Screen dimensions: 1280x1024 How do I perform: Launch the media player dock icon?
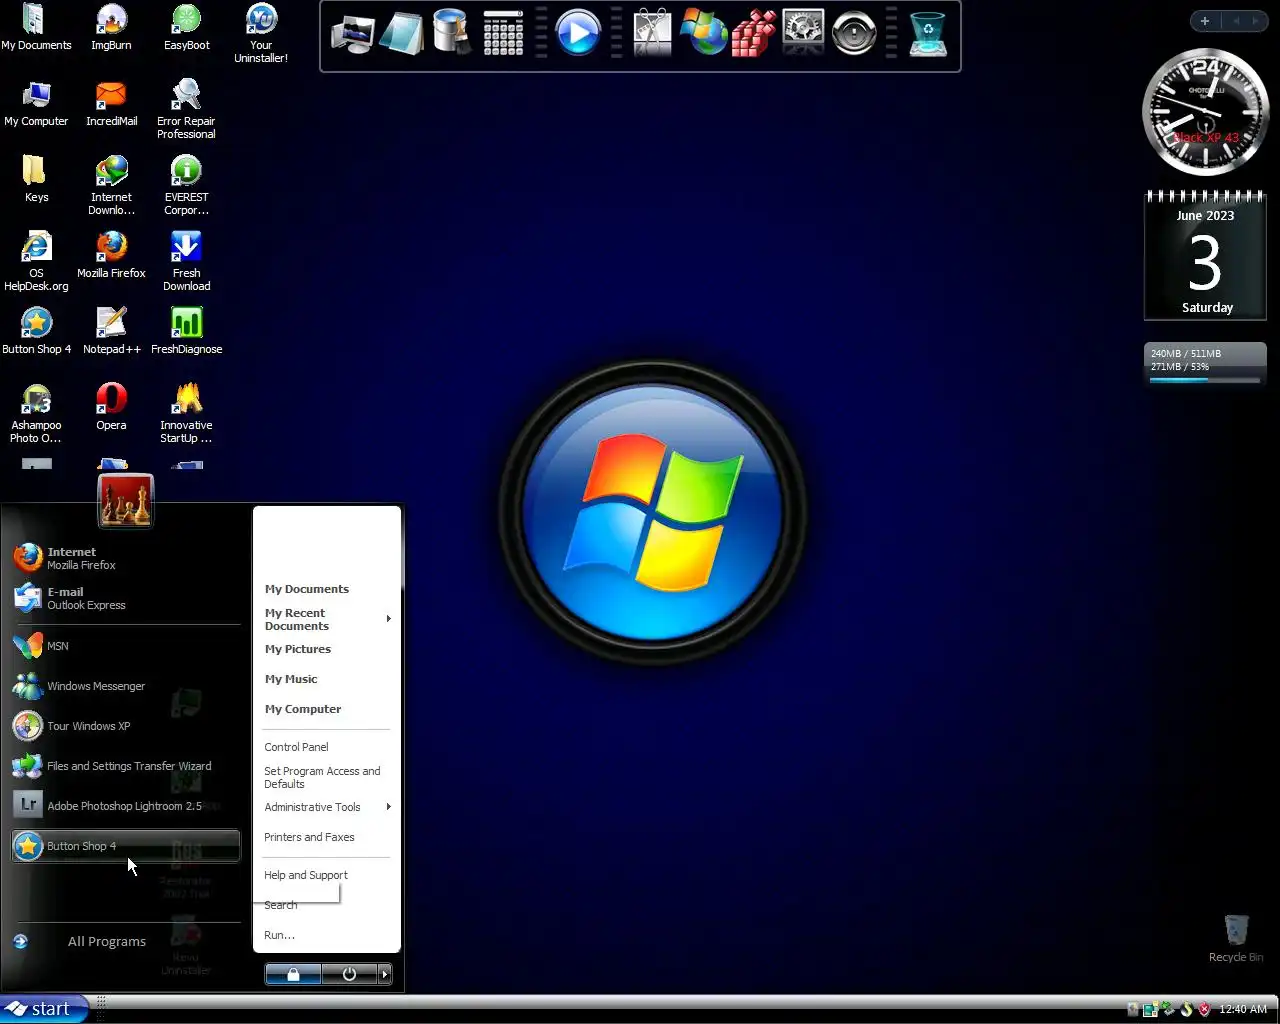tap(577, 34)
